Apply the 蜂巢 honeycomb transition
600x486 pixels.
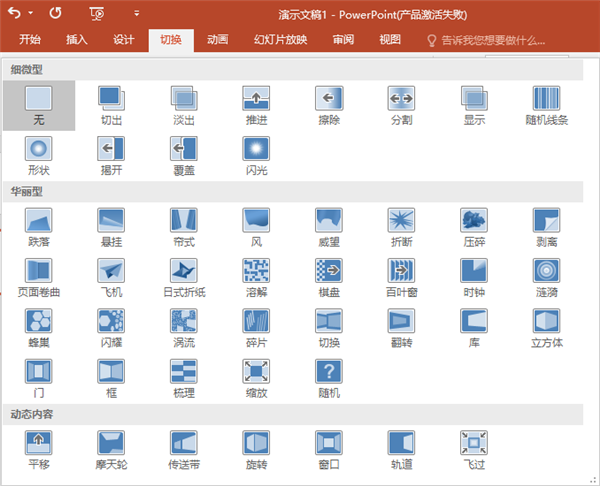point(39,328)
